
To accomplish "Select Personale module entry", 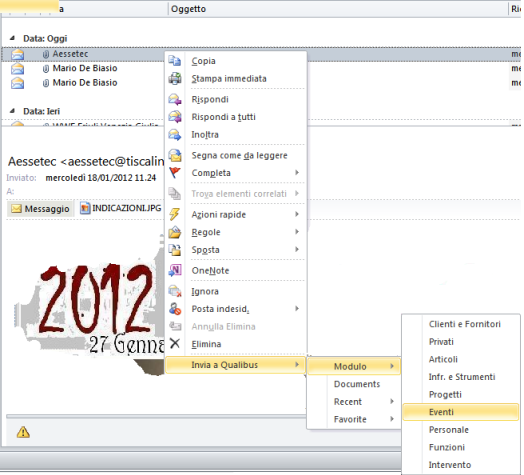I will click(x=461, y=430).
